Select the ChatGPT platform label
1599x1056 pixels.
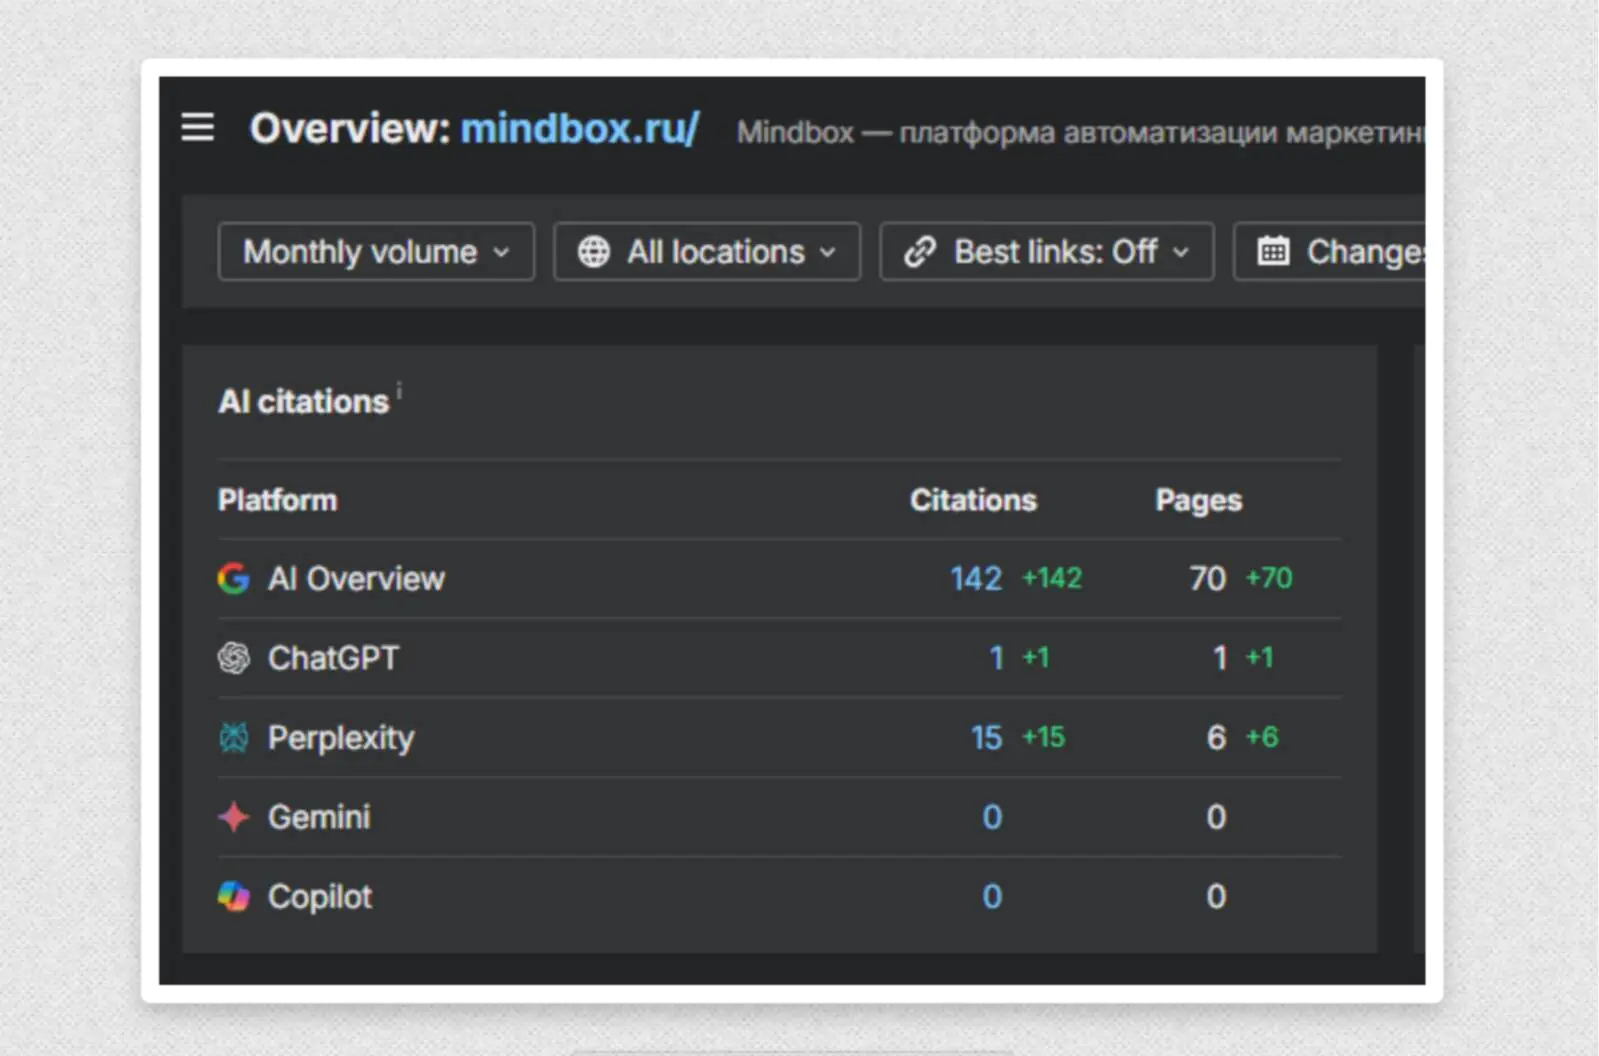[x=333, y=658]
